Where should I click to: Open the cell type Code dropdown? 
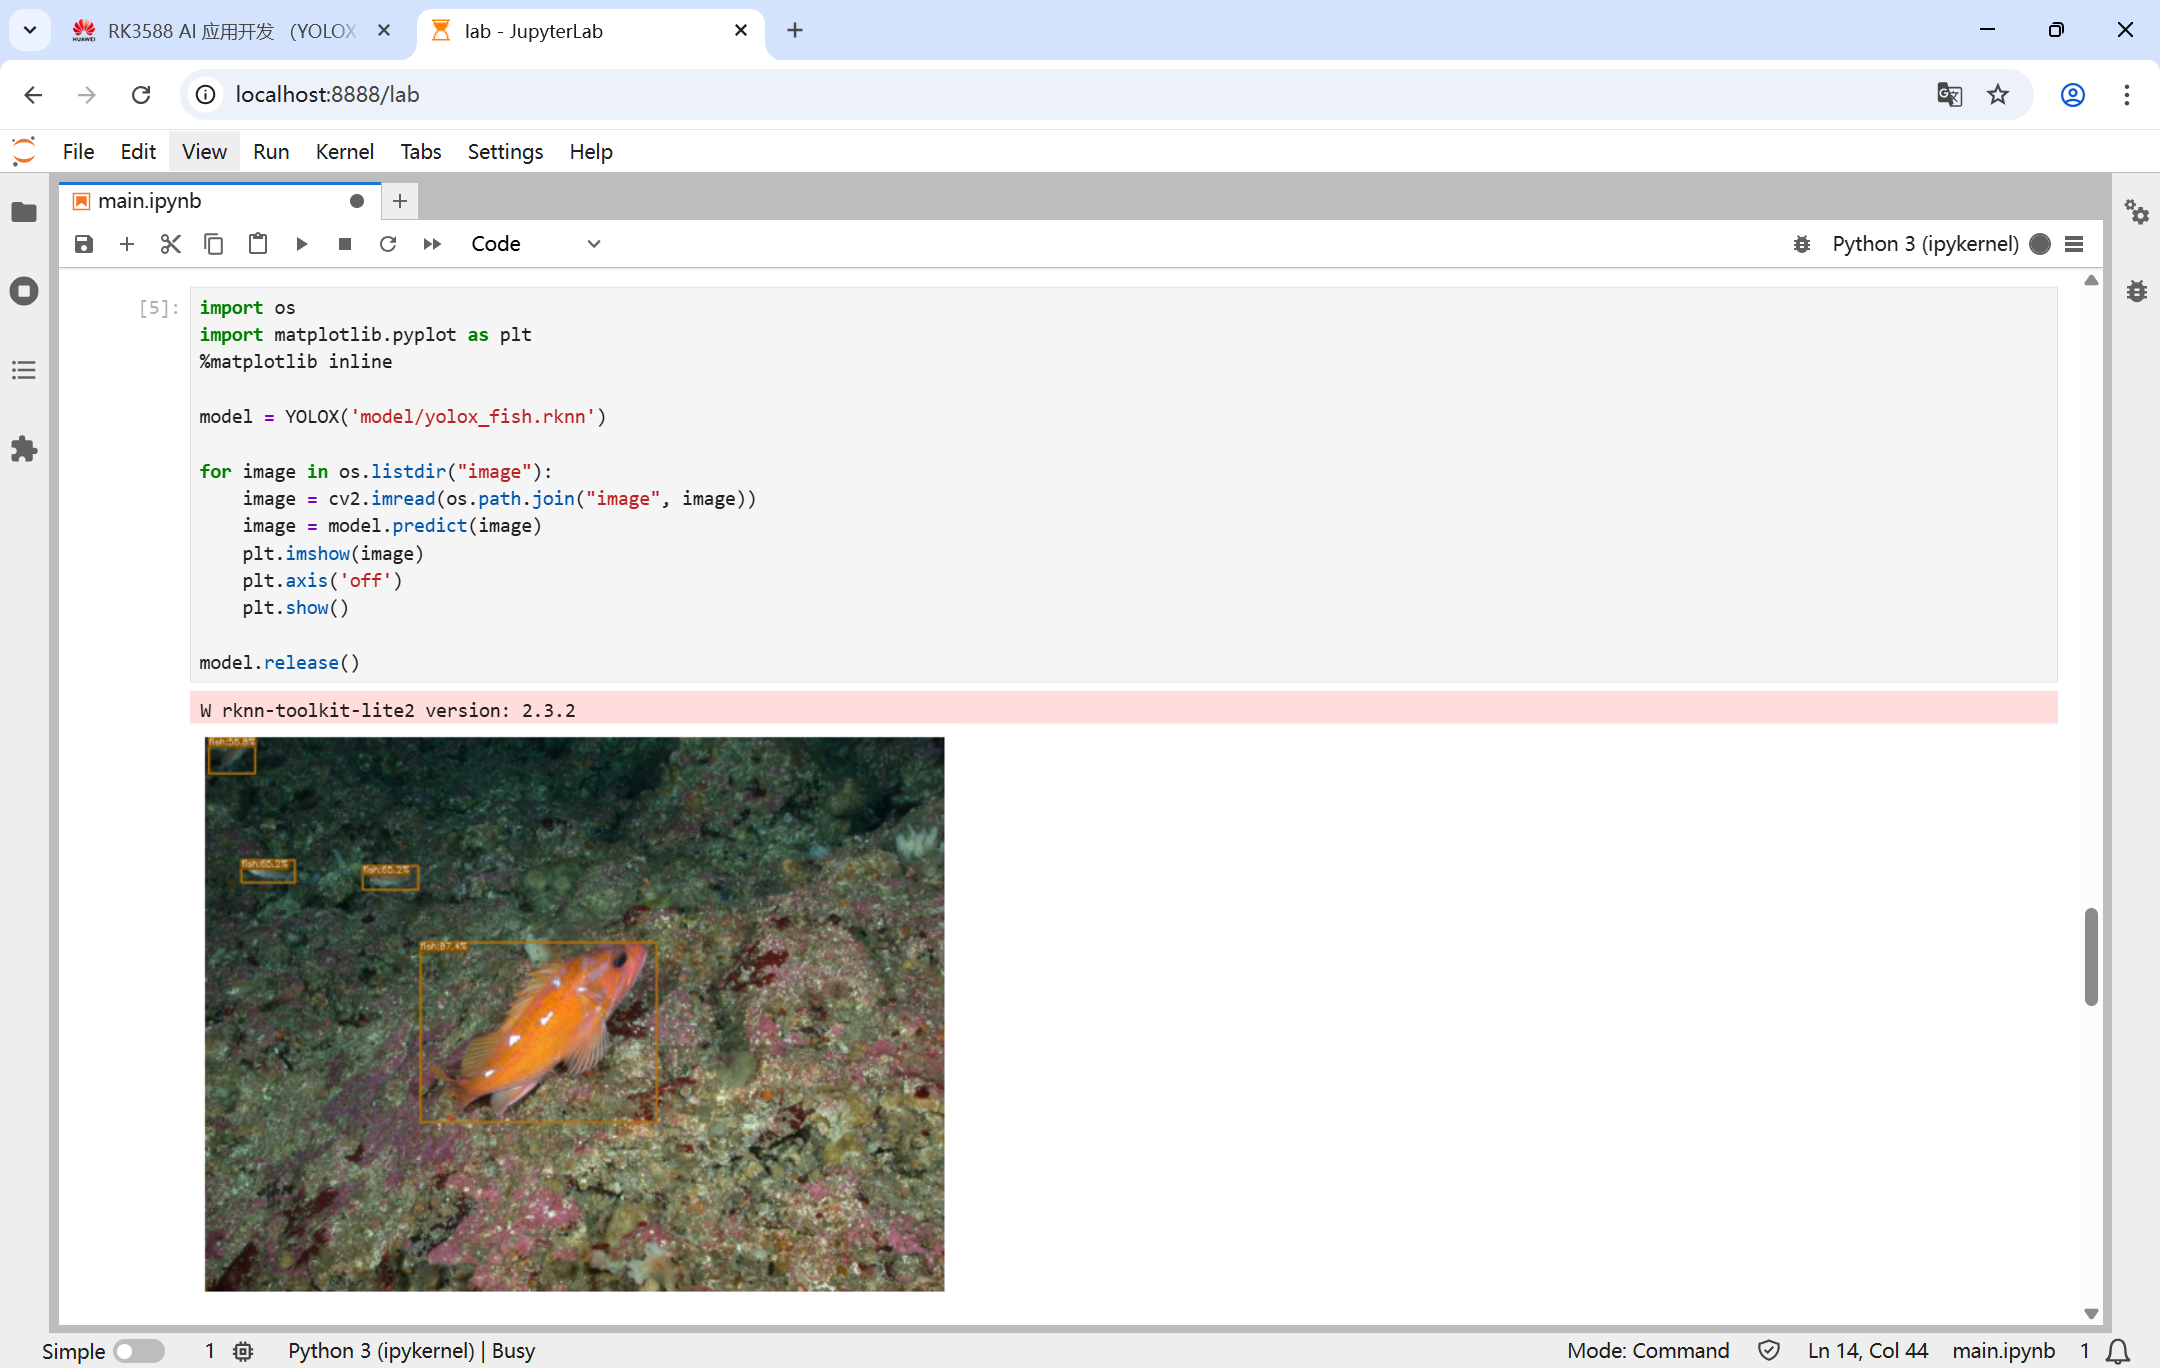(x=536, y=244)
